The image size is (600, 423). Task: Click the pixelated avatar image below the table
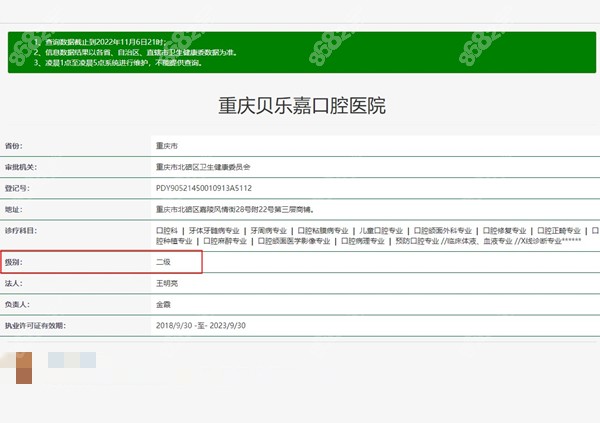pos(16,368)
